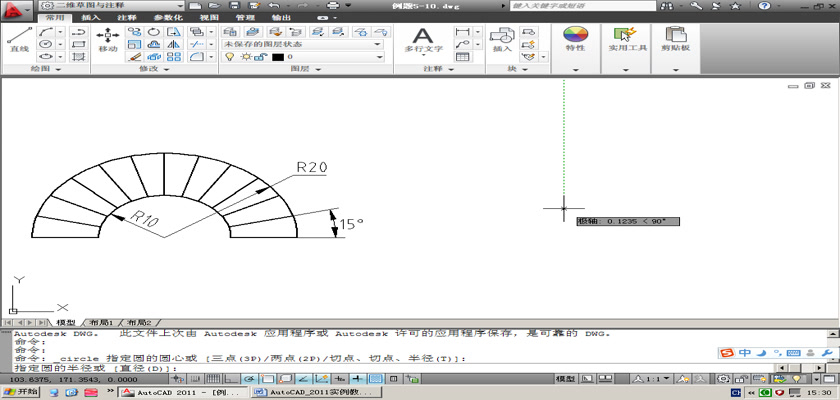This screenshot has height=400, width=840.
Task: Select the Rectangle tool in Draw panel
Action: pos(79,44)
